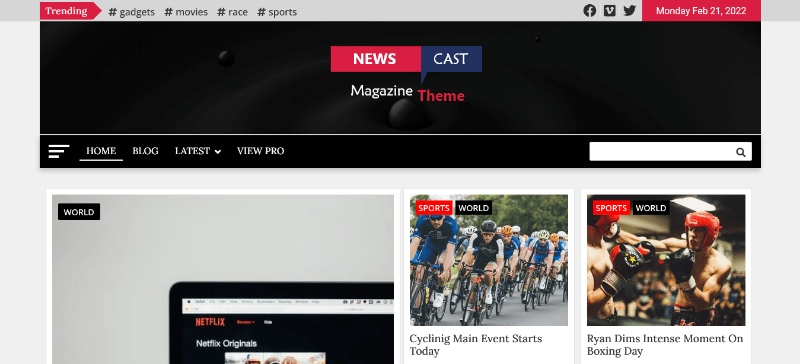This screenshot has height=364, width=800.
Task: Open the Vimeo social icon
Action: click(x=610, y=11)
